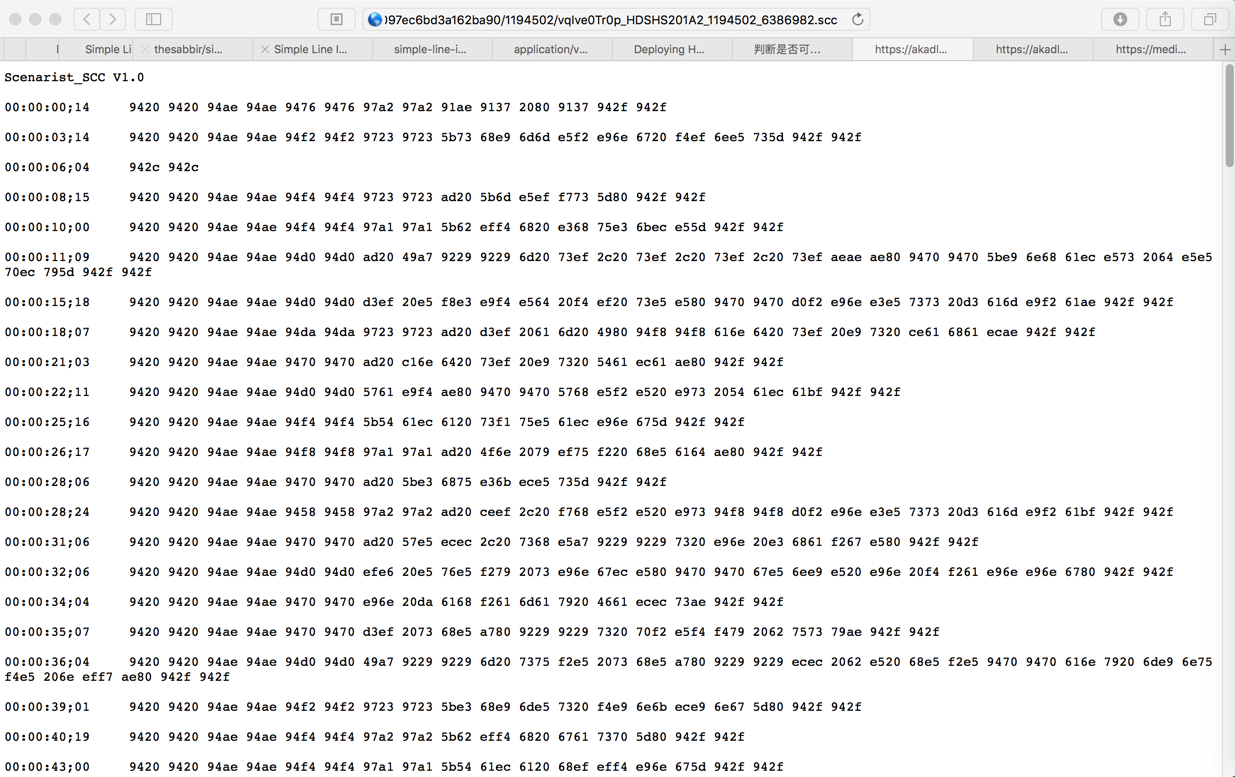1235x777 pixels.
Task: Click the timecode 00:00:11;09
Action: (47, 257)
